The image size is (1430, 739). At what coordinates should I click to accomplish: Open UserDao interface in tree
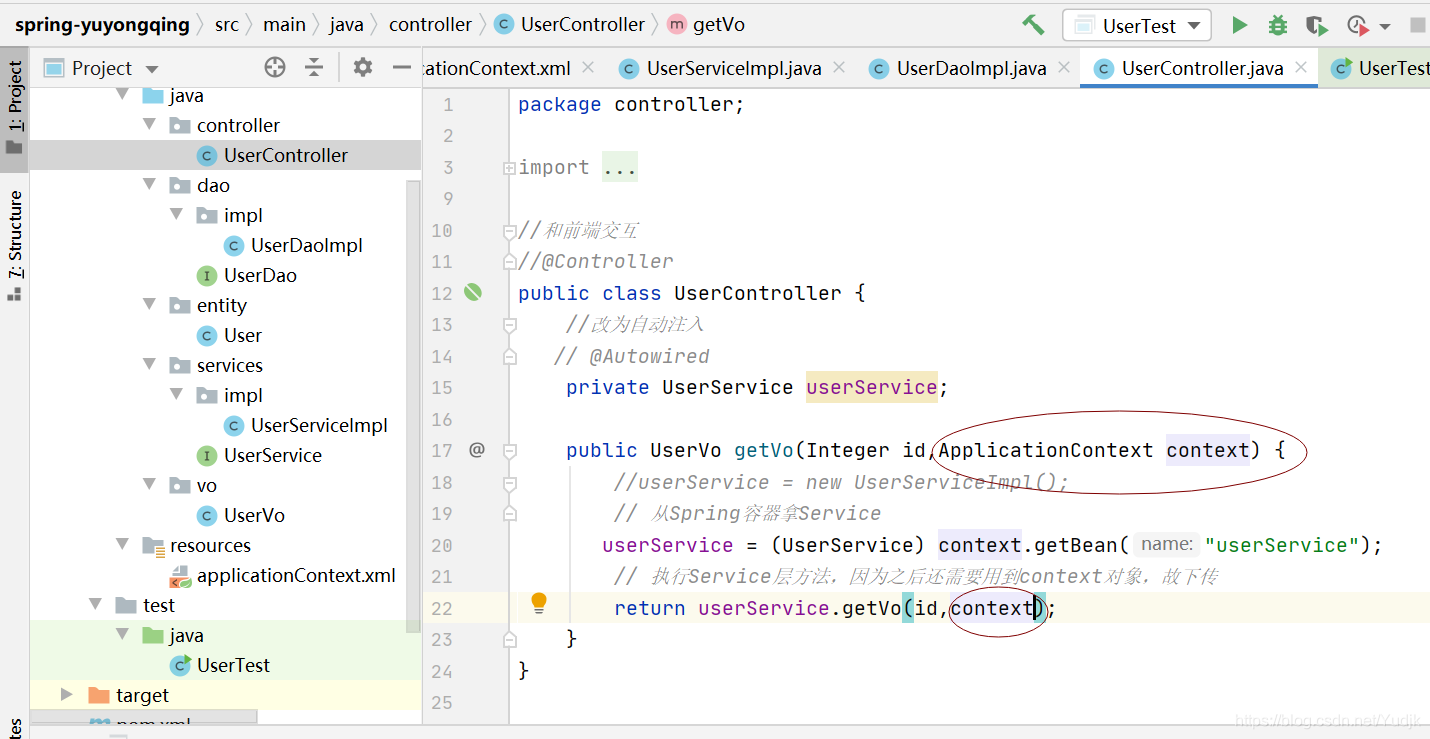260,275
